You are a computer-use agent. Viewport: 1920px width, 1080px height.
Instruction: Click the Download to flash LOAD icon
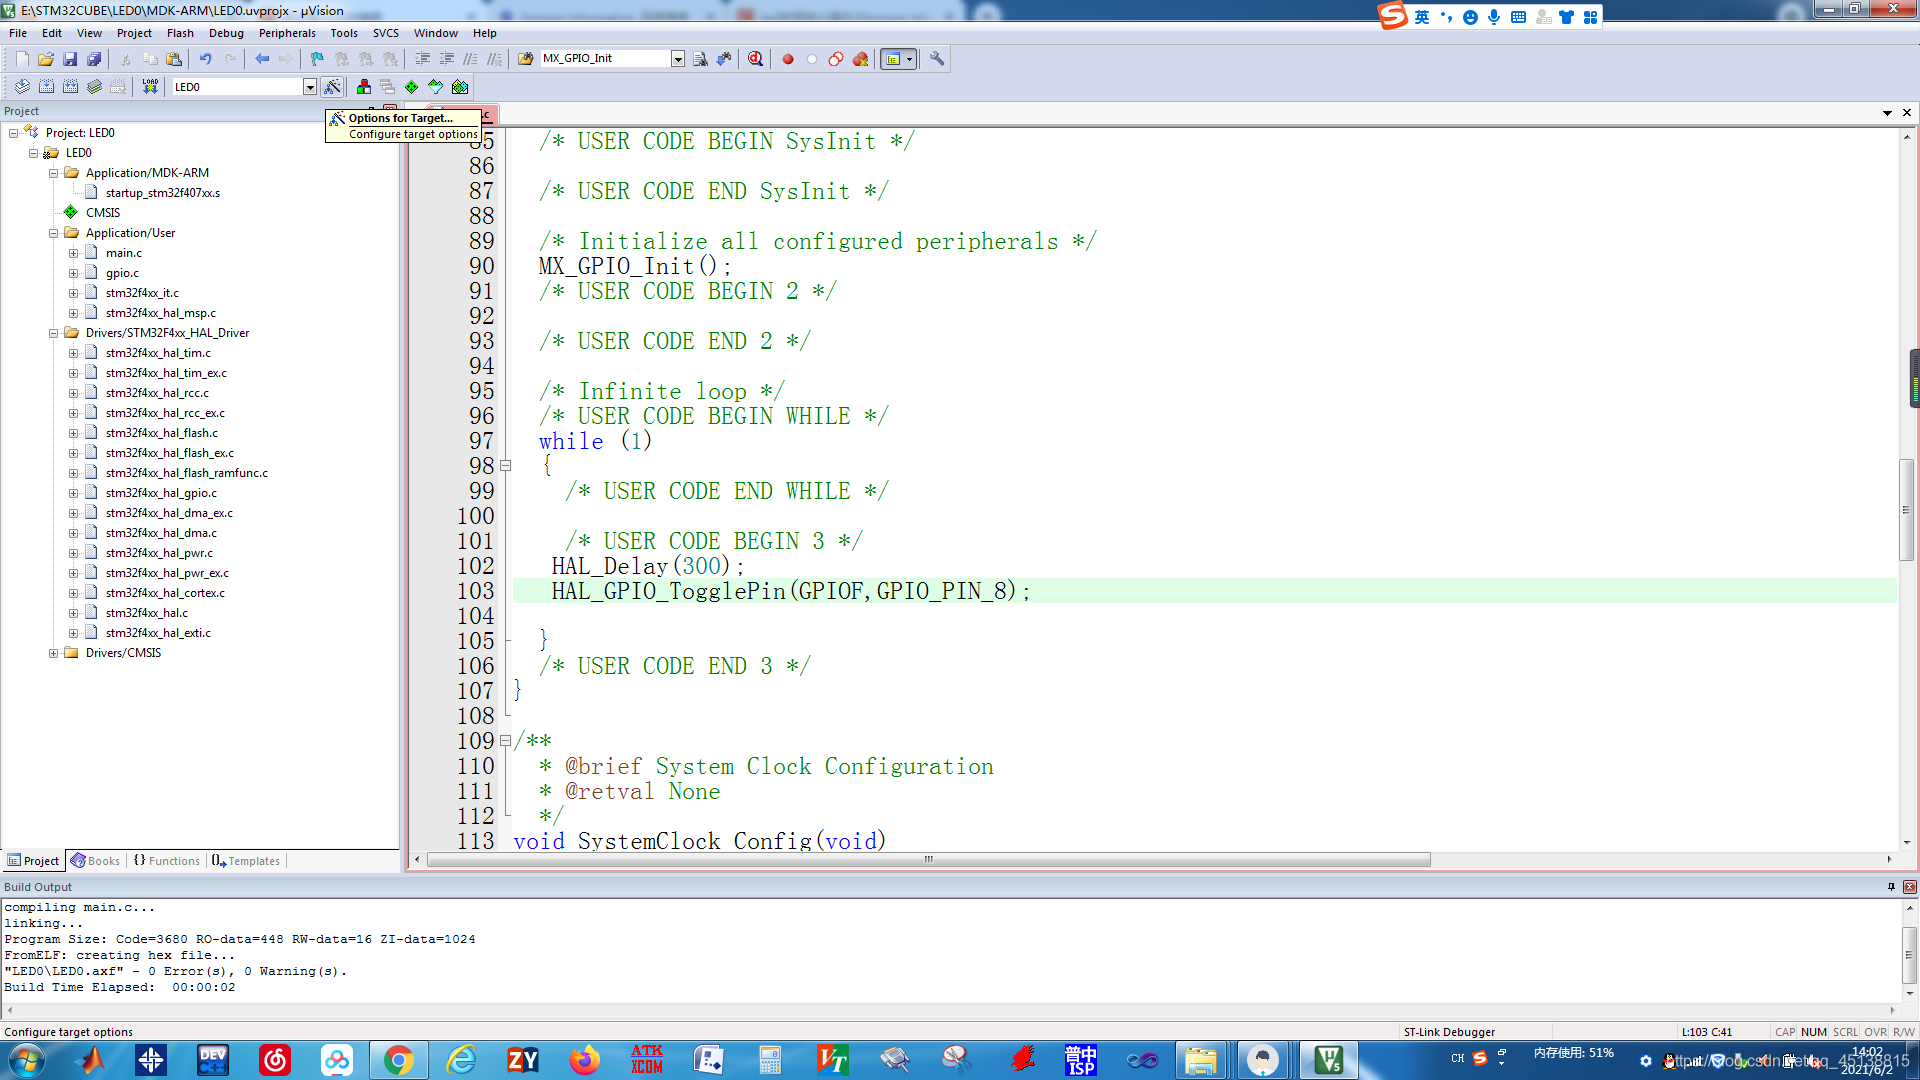click(x=150, y=87)
